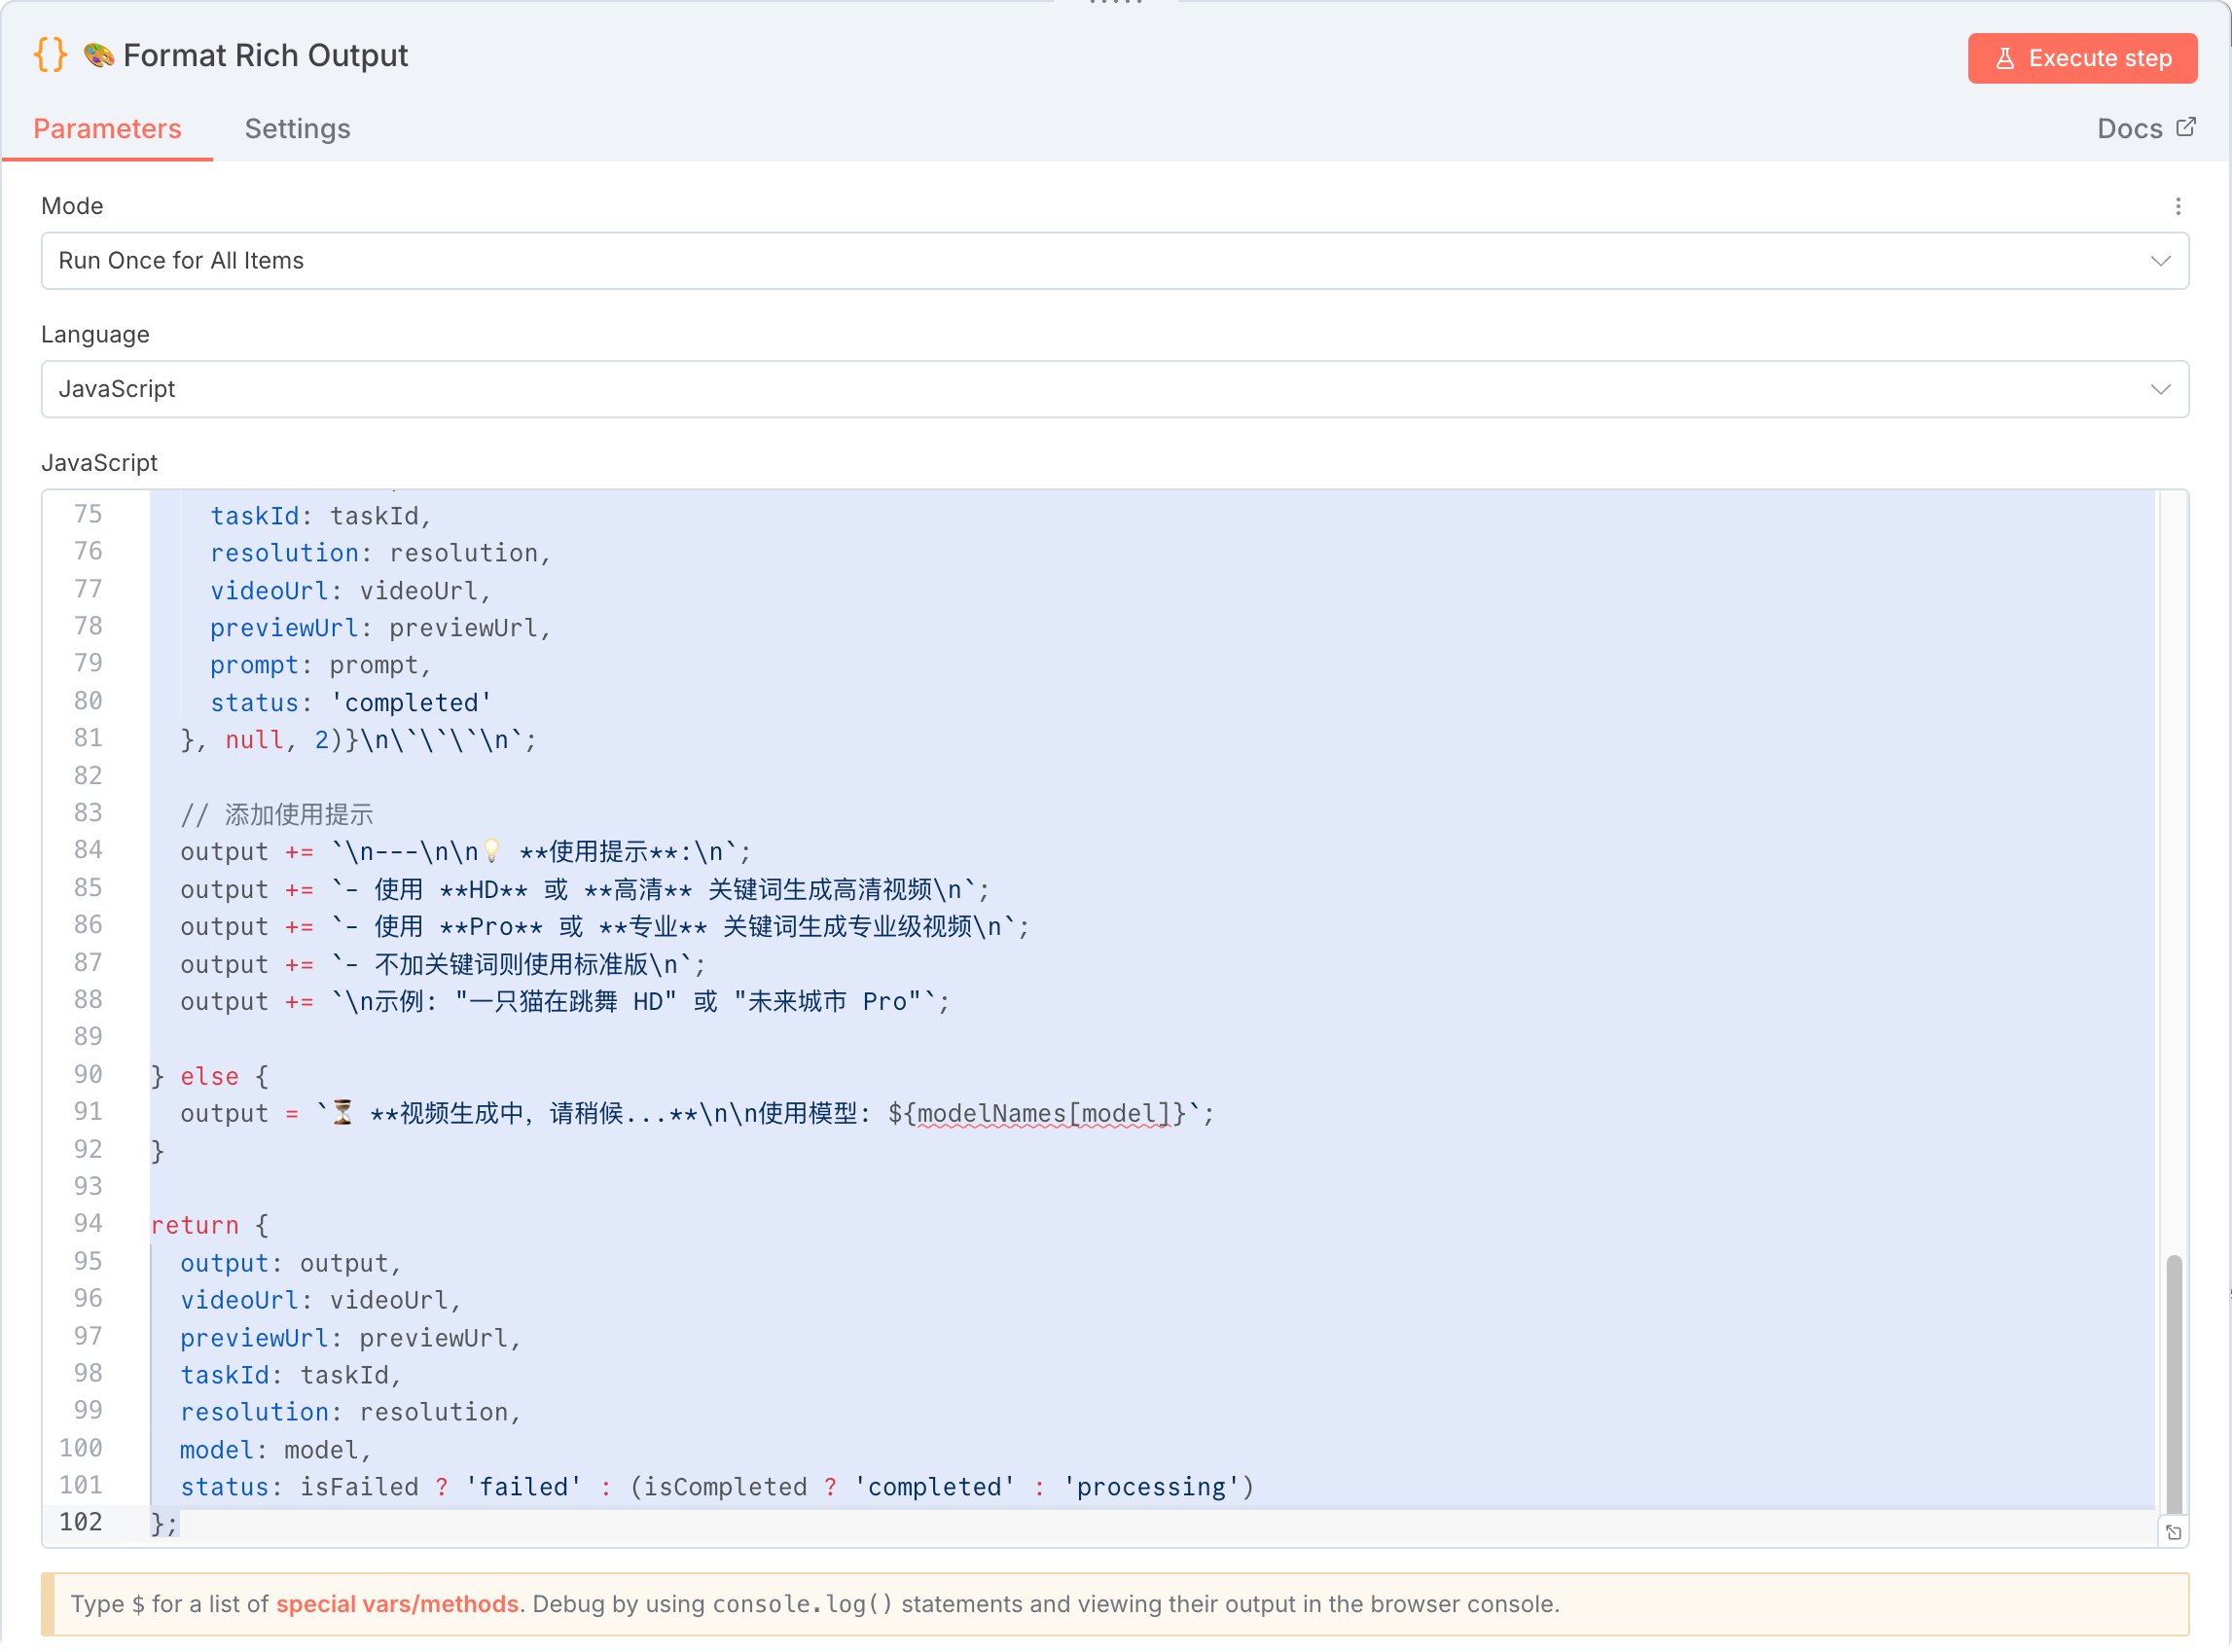The image size is (2232, 1652).
Task: Click 'videoUrl: videoUrl,' on line 96
Action: [x=321, y=1300]
